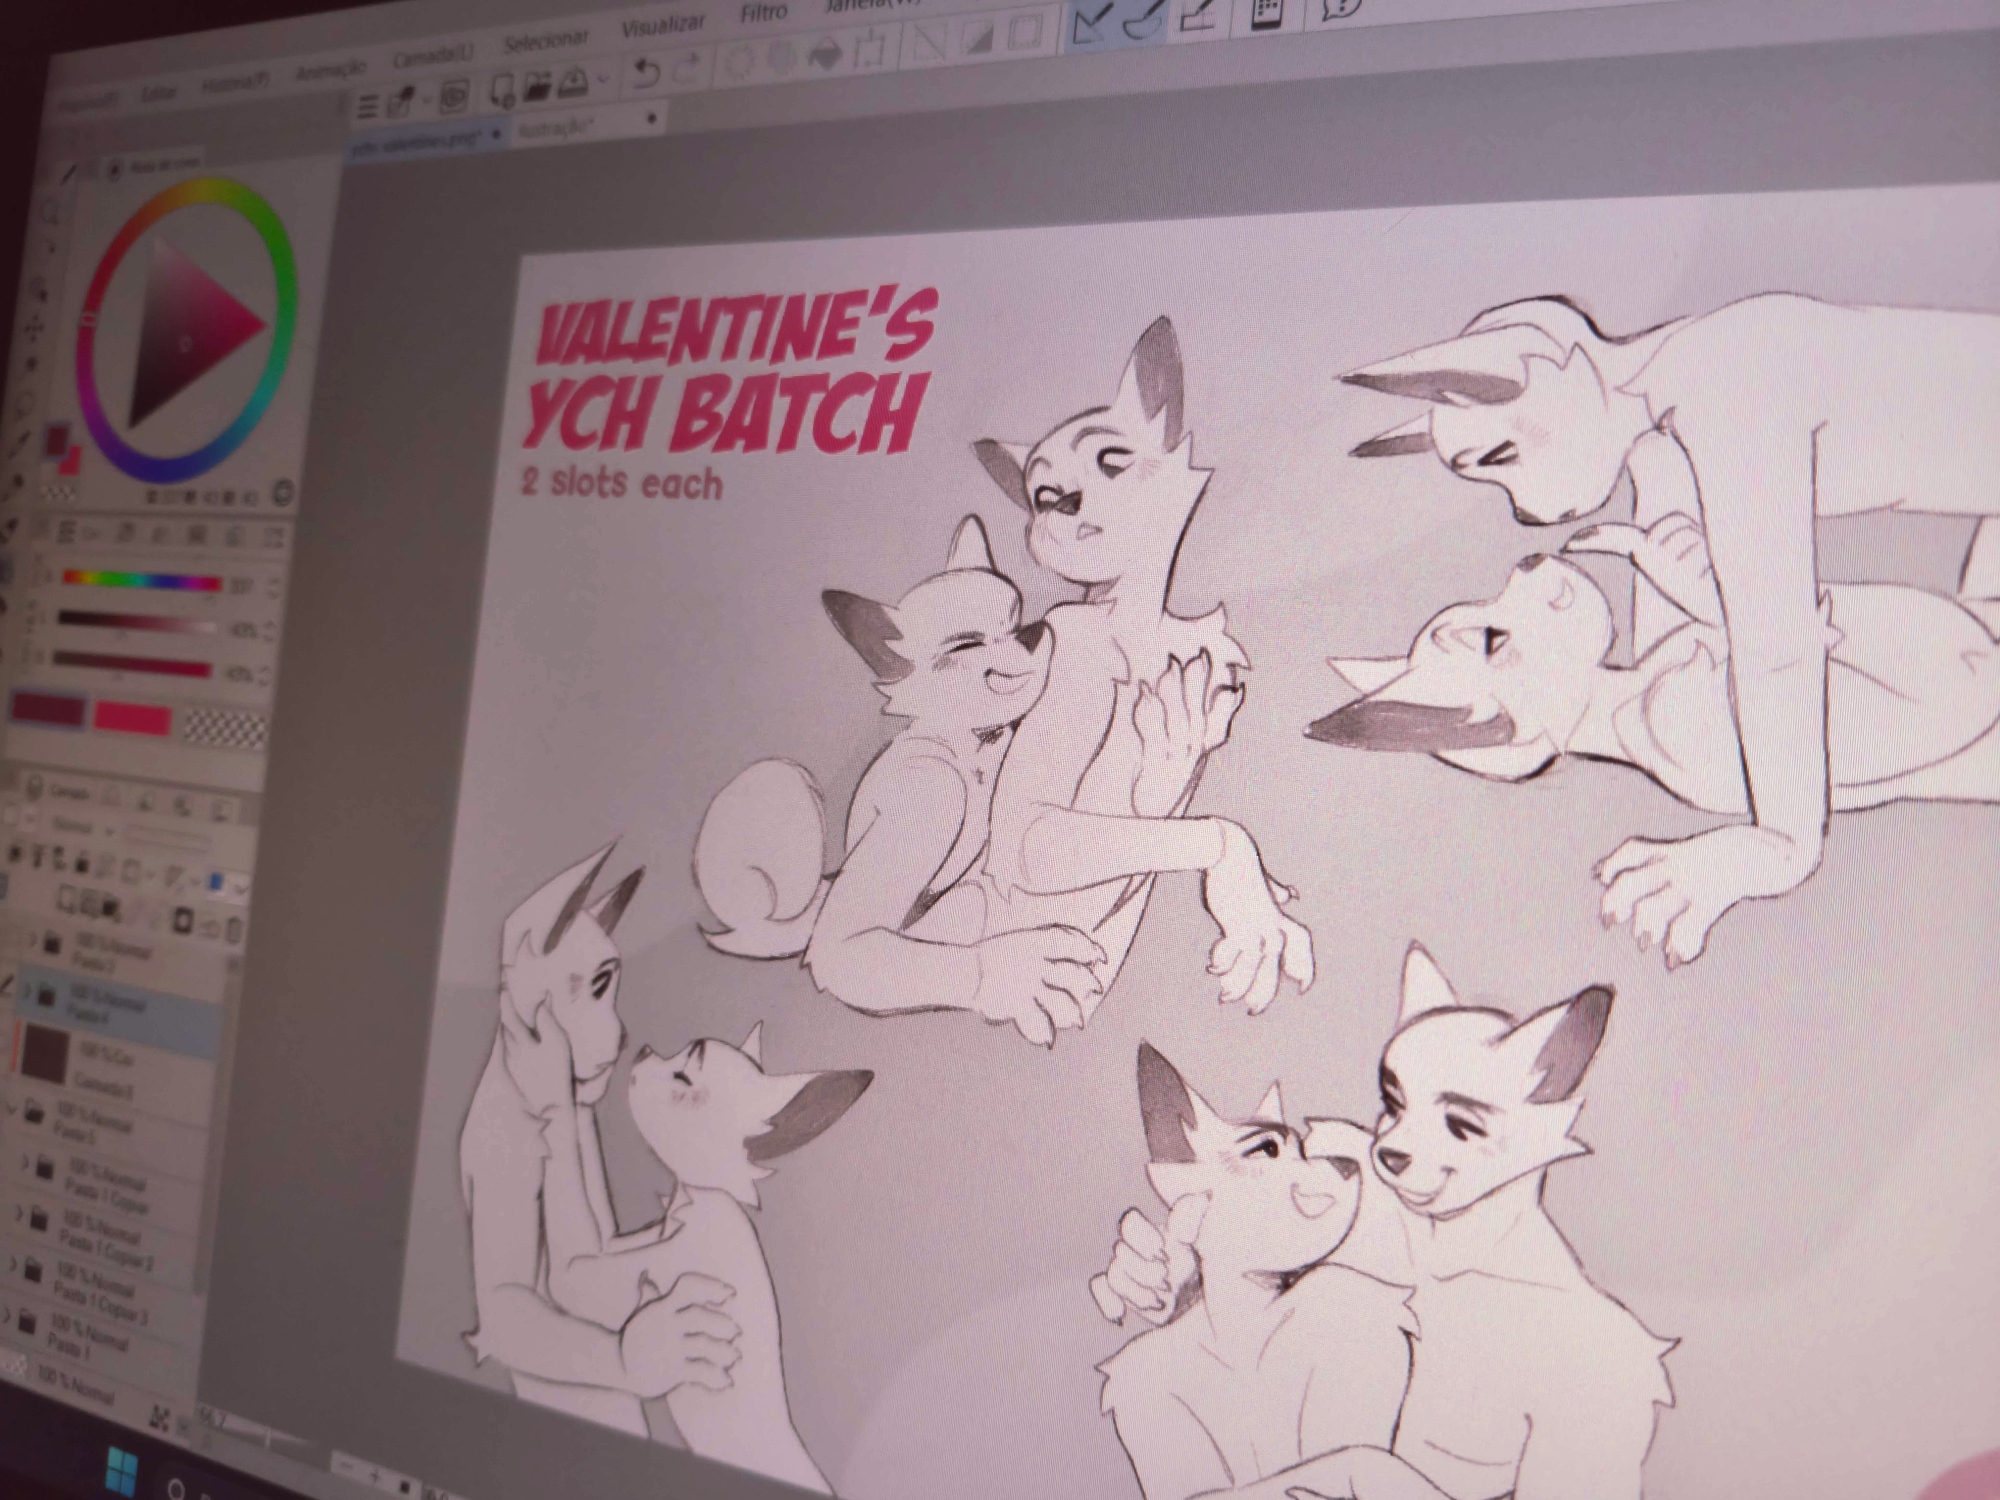Click the Save icon in the toolbar
Screen dimensions: 2000x1500
(574, 82)
